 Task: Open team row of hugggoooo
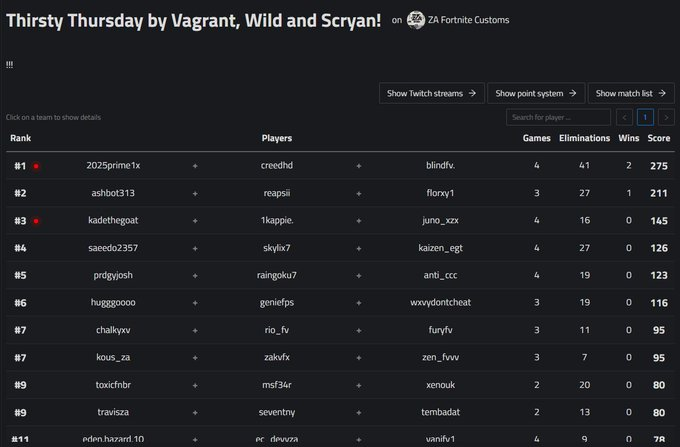(340, 303)
